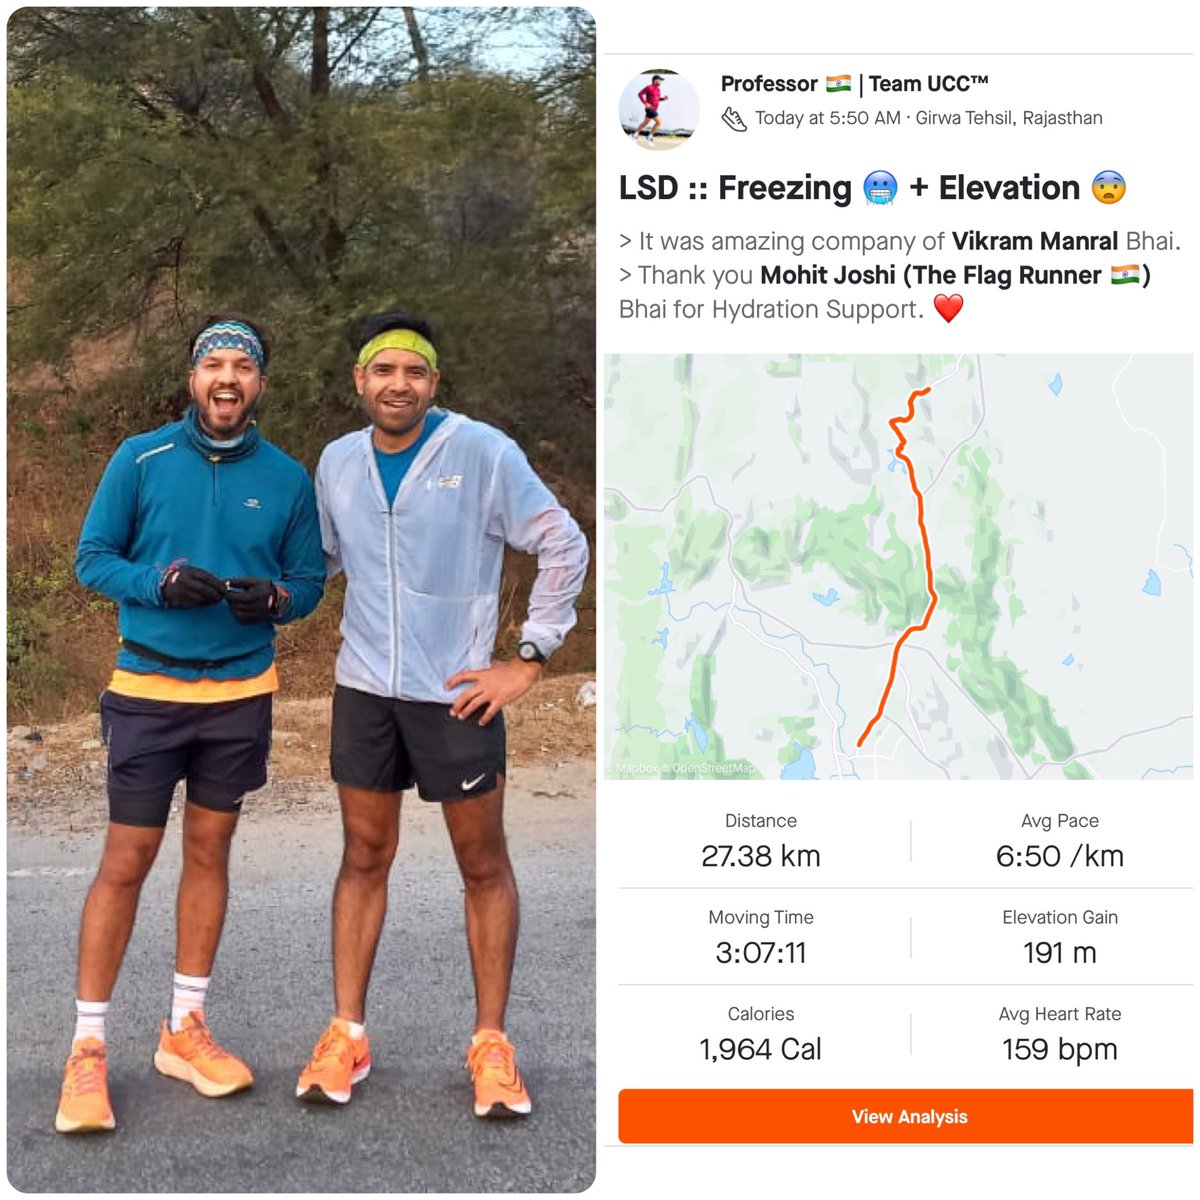This screenshot has width=1200, height=1200.
Task: Select the Elevation Gain 191 m stat
Action: tap(1060, 937)
